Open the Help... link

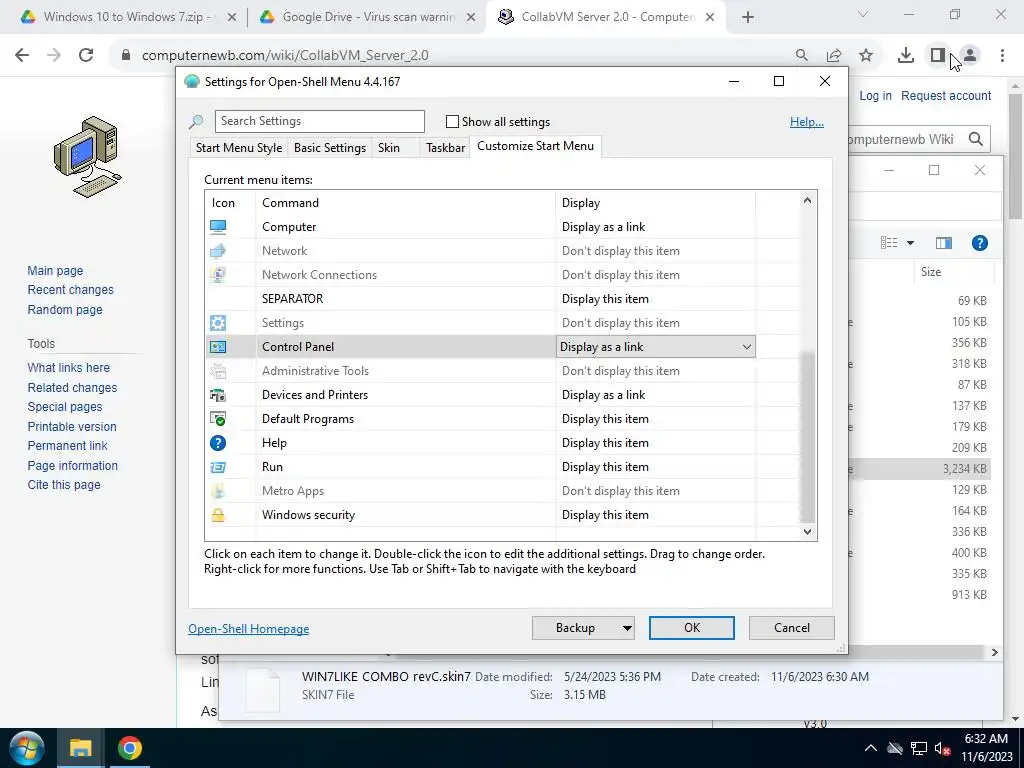[807, 121]
